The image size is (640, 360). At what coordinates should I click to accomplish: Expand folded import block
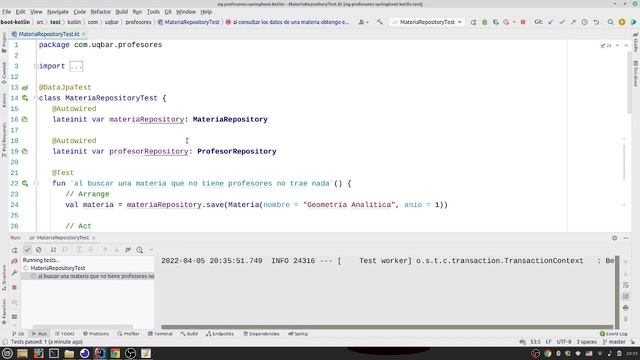(76, 66)
